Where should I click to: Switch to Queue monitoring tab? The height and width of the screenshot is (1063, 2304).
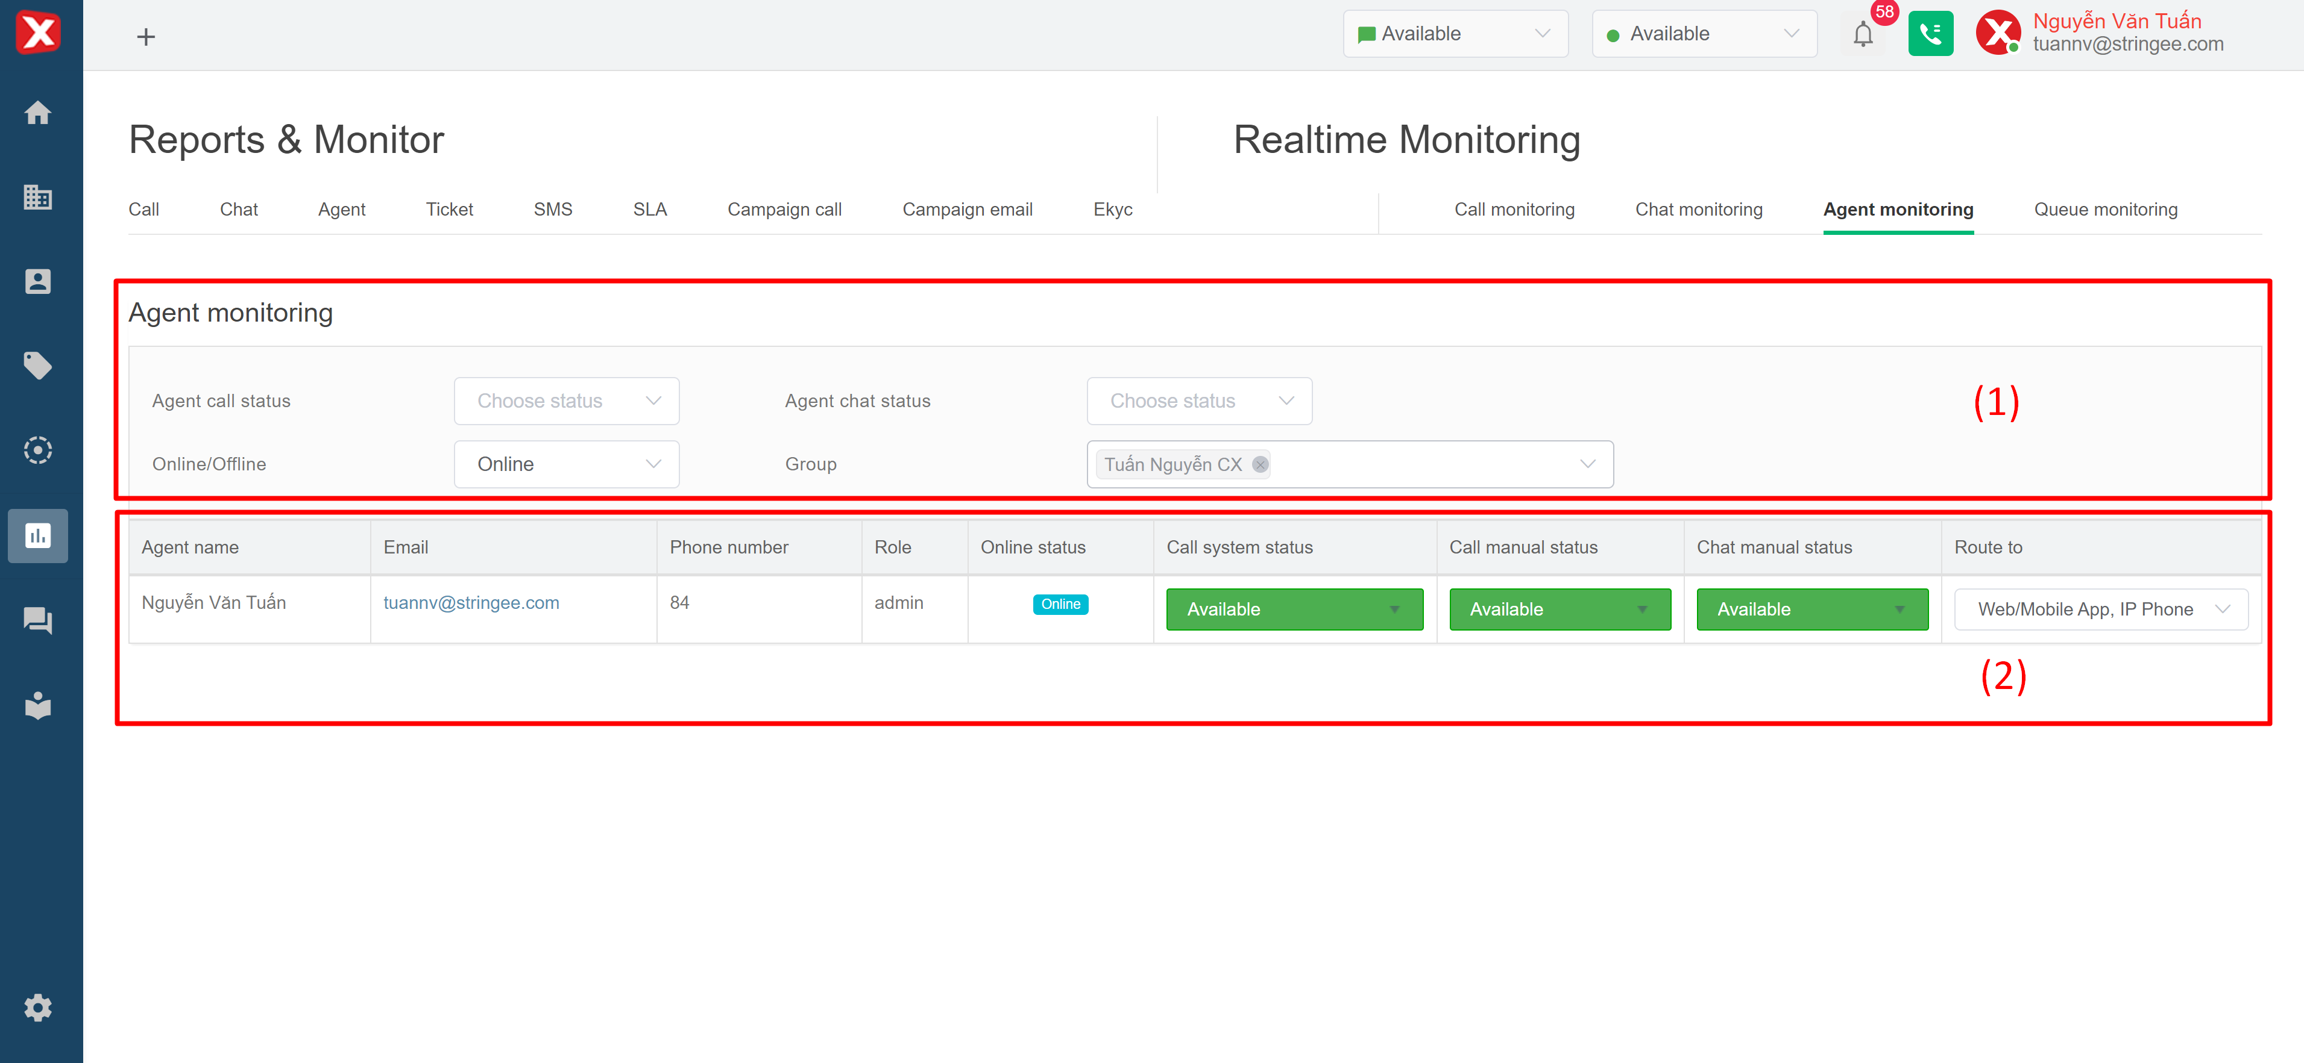click(x=2105, y=210)
